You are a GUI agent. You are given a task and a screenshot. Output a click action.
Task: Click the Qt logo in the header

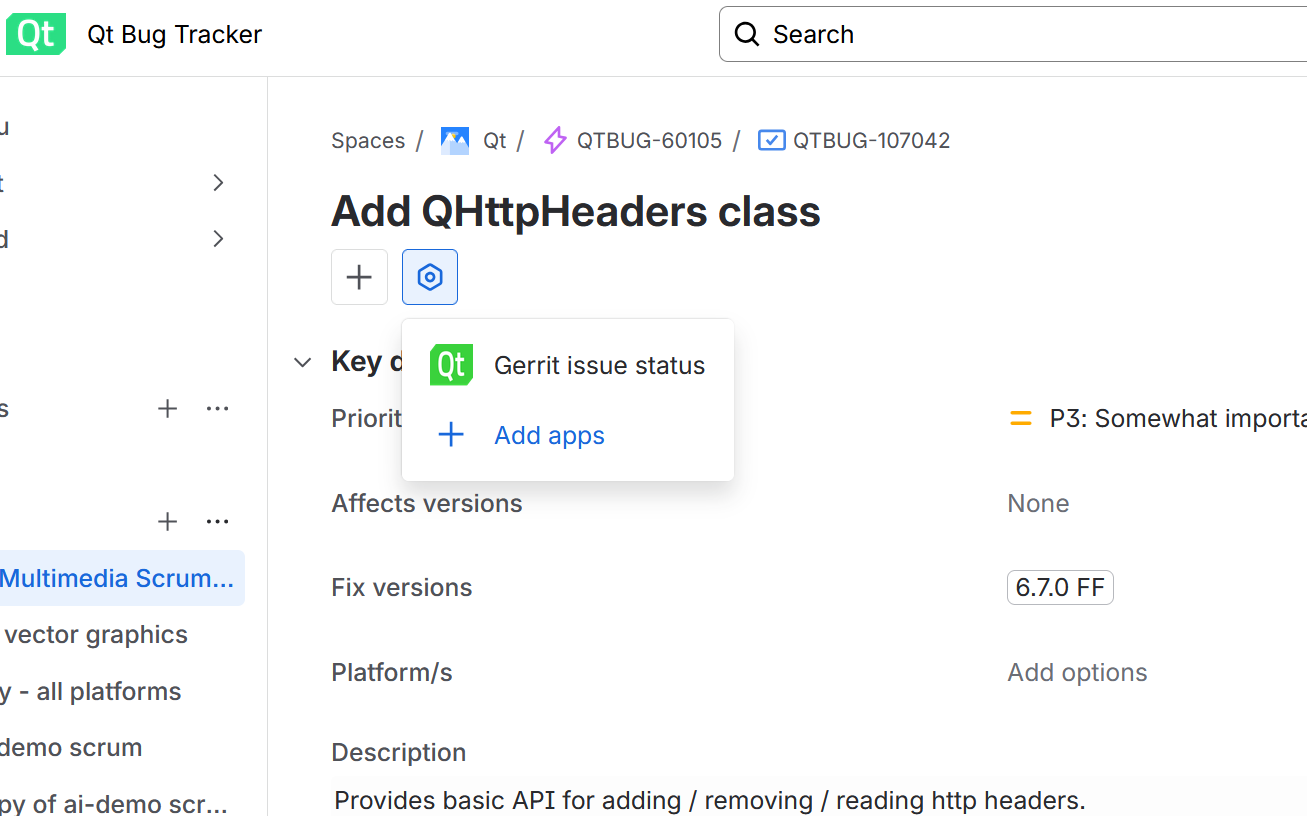[36, 34]
